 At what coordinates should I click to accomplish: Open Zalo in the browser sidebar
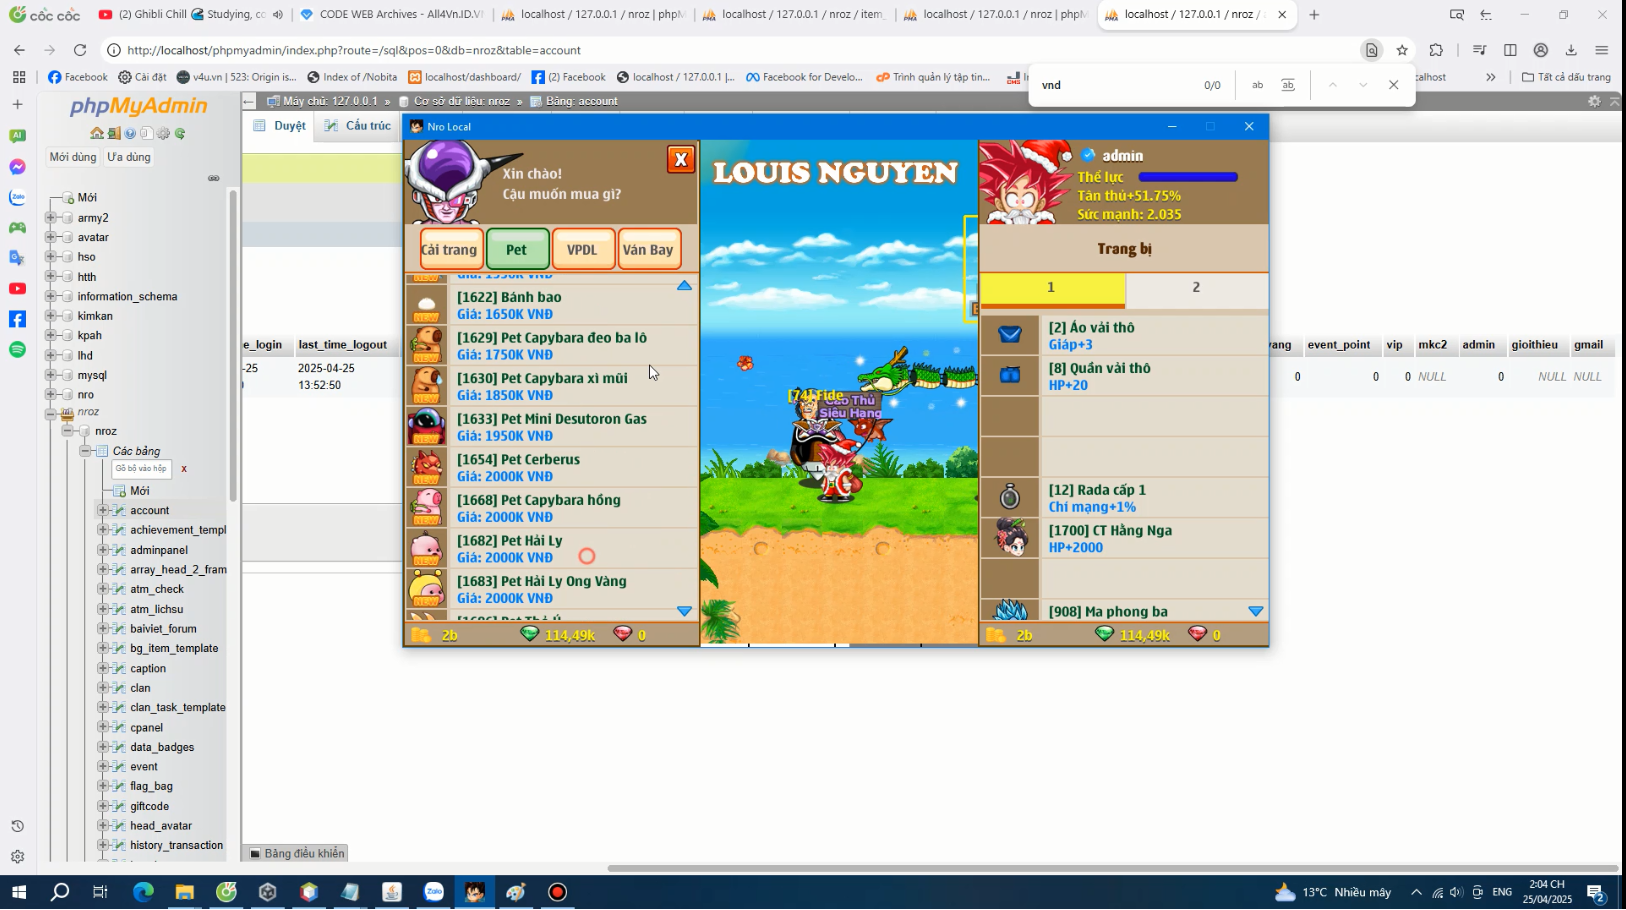(17, 197)
